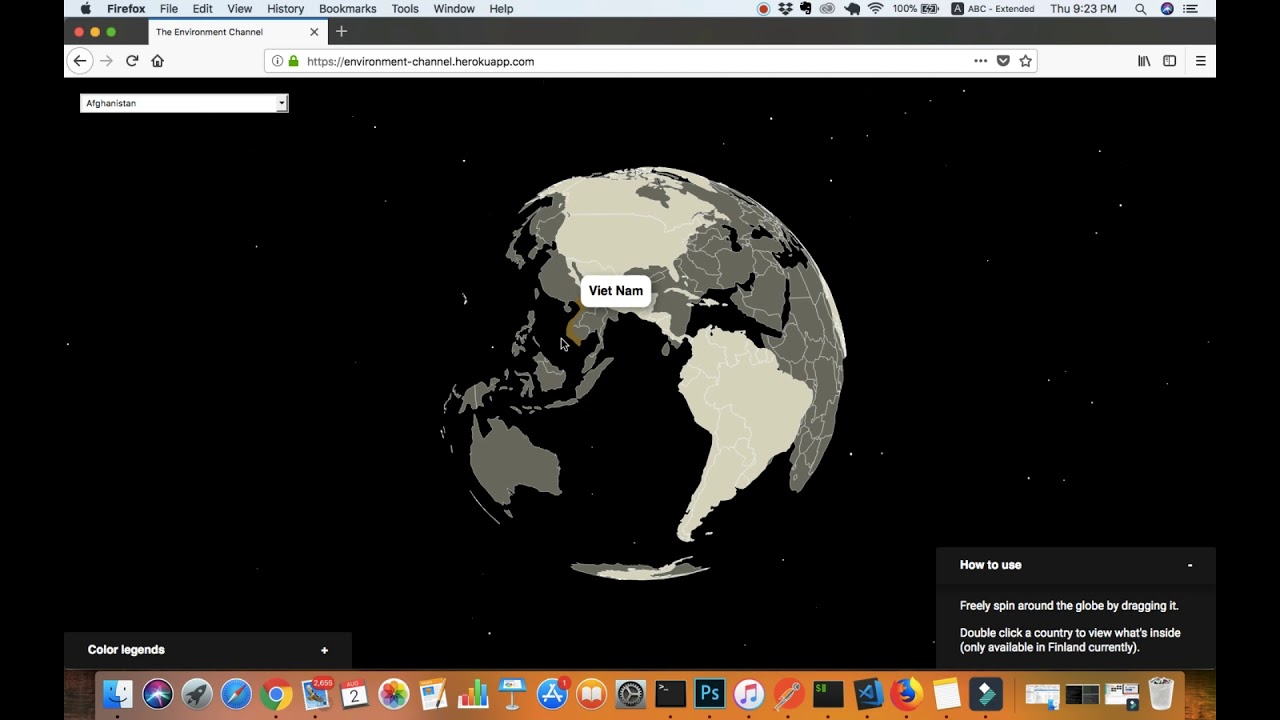Open the Help menu
This screenshot has height=720, width=1280.
click(501, 9)
